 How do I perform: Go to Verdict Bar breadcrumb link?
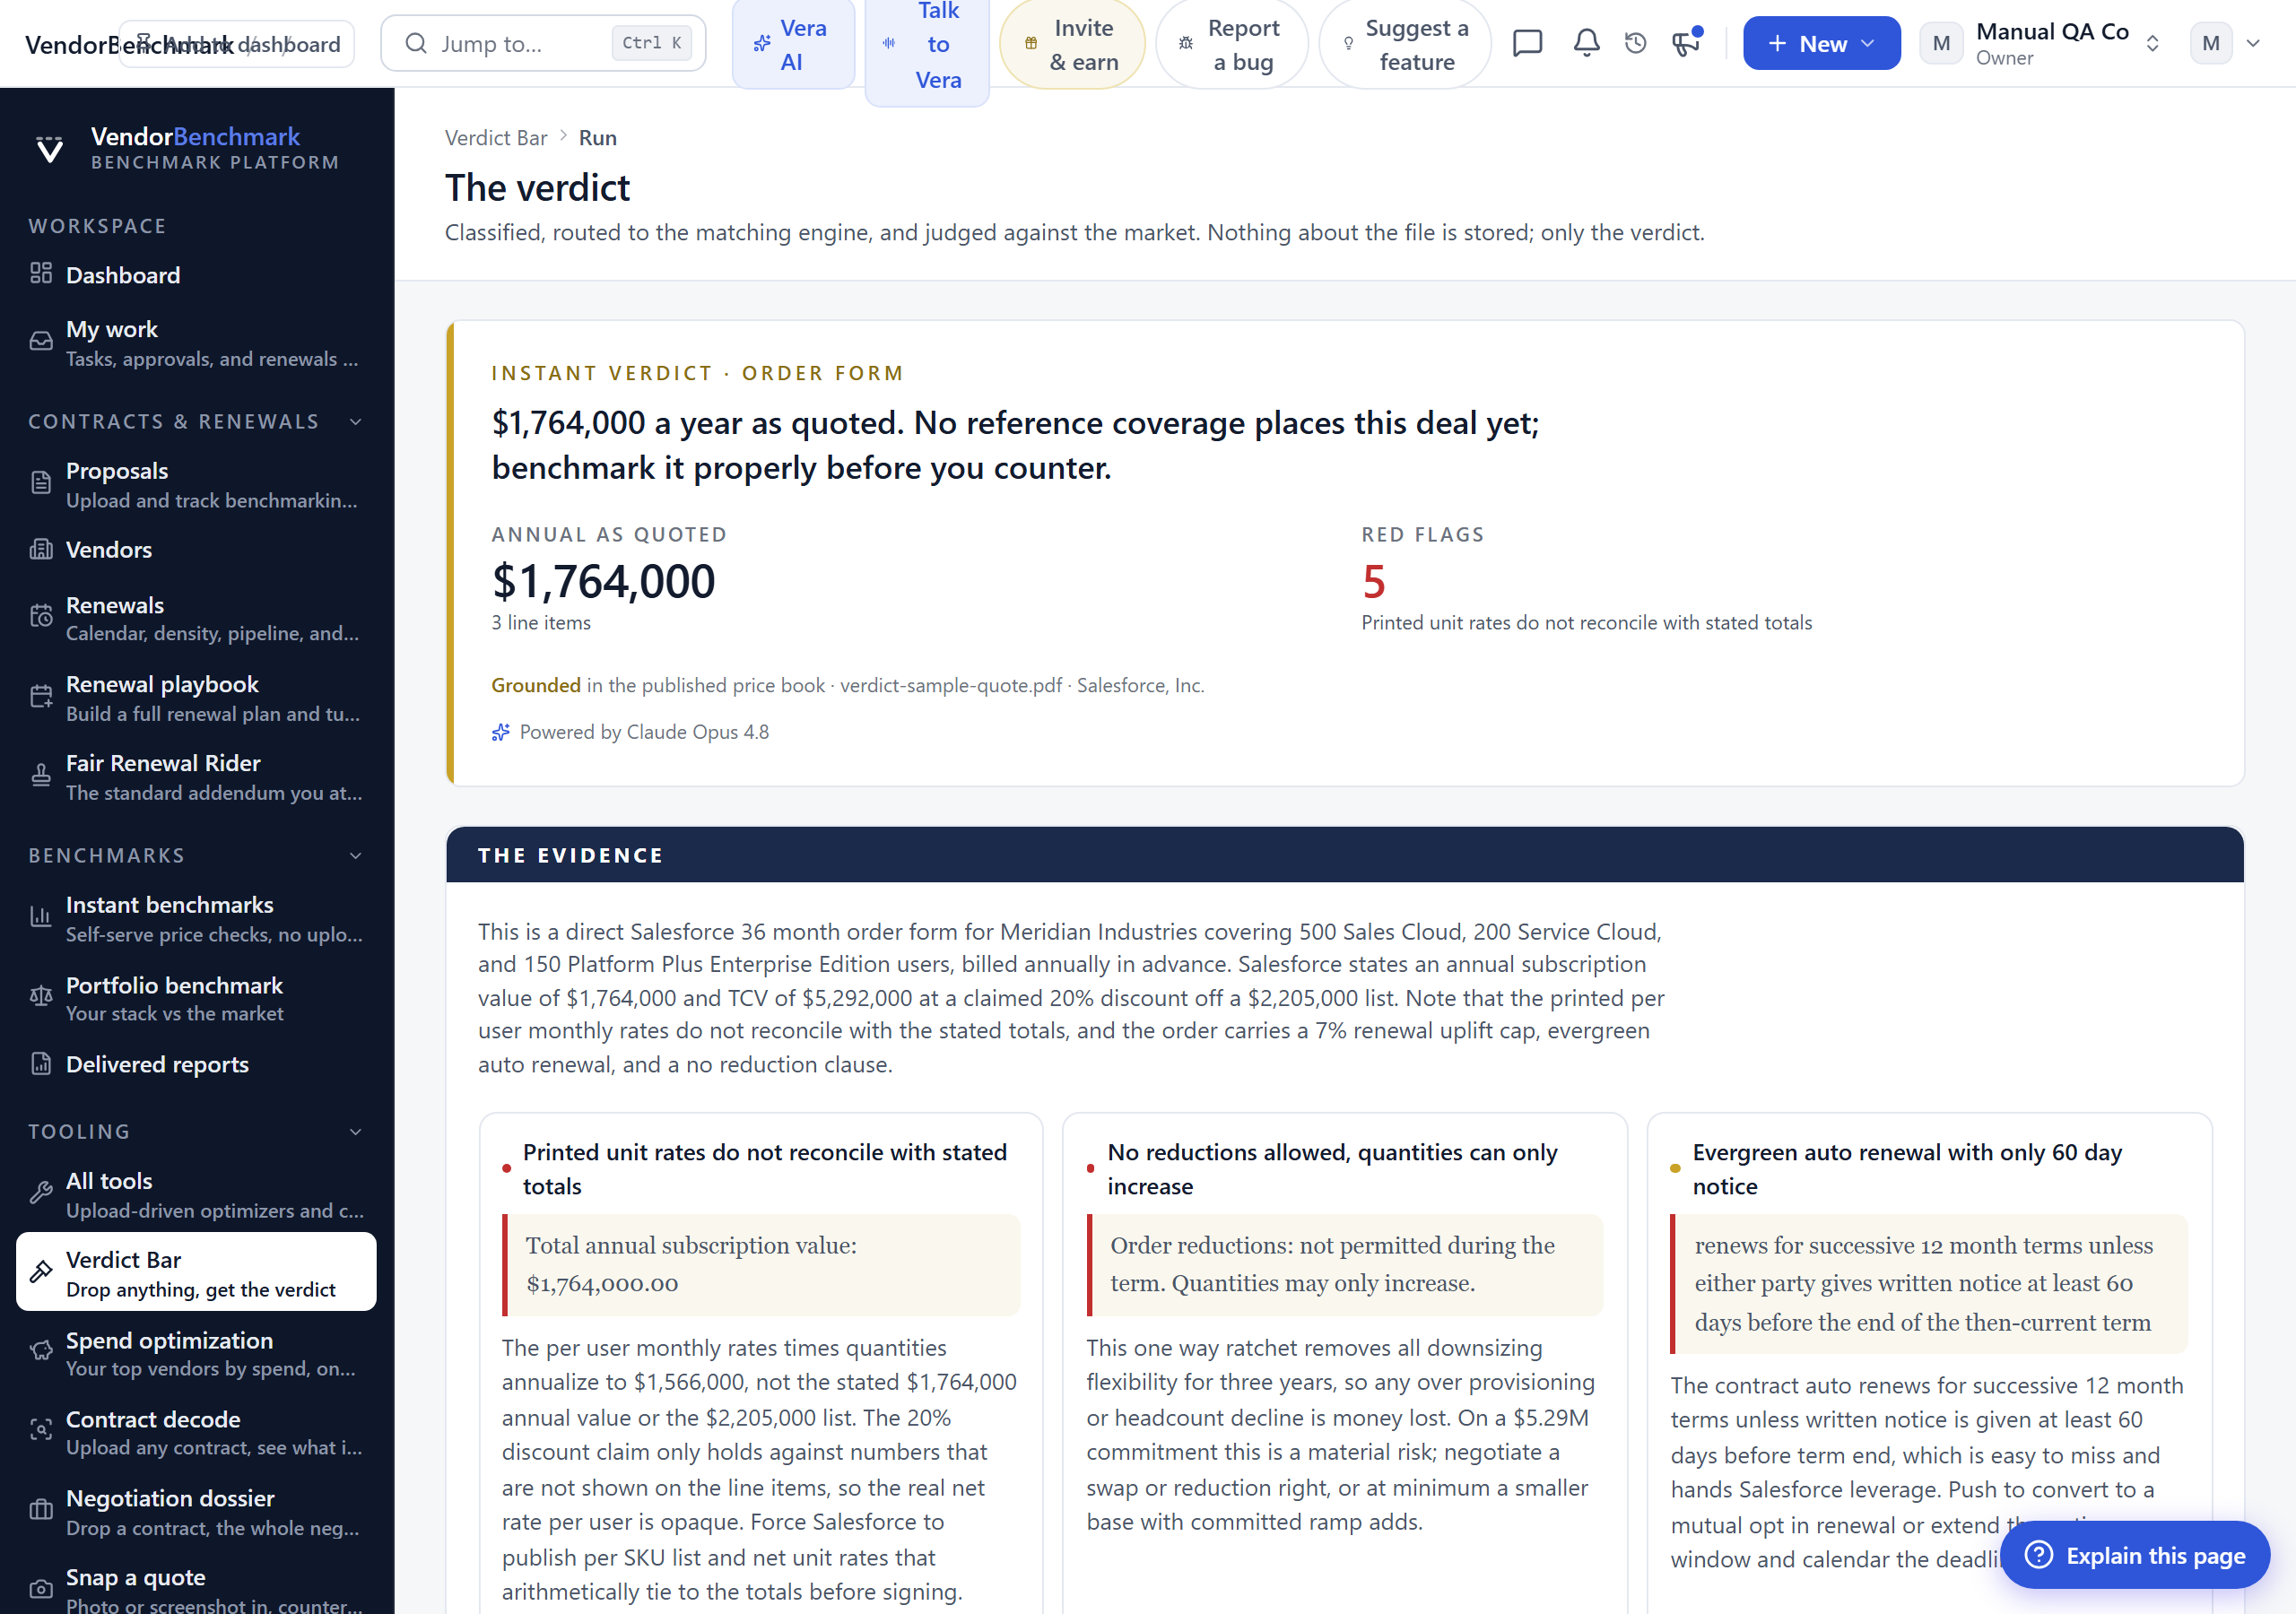pos(496,138)
